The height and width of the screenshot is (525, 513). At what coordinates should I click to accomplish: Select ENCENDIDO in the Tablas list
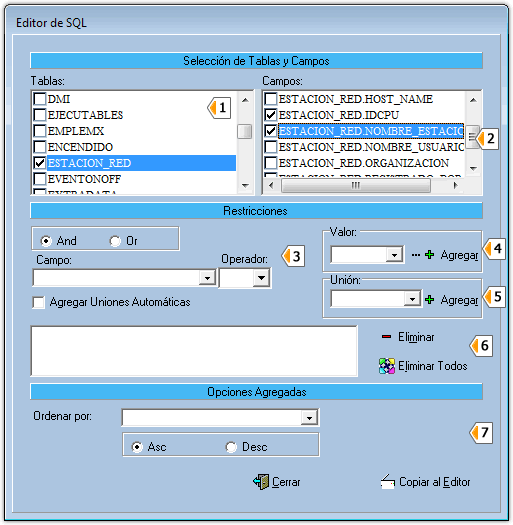(80, 147)
